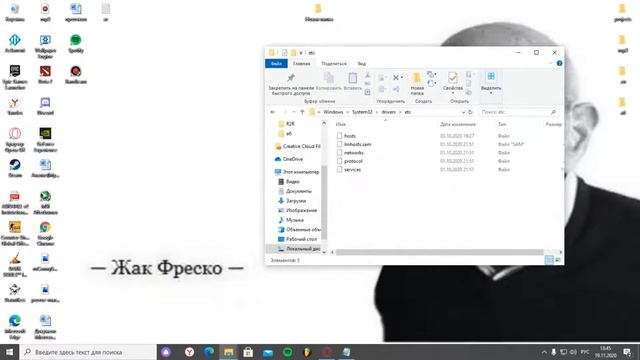Viewport: 640px width, 360px height.
Task: Click the Cut scissors icon
Action: click(x=367, y=75)
